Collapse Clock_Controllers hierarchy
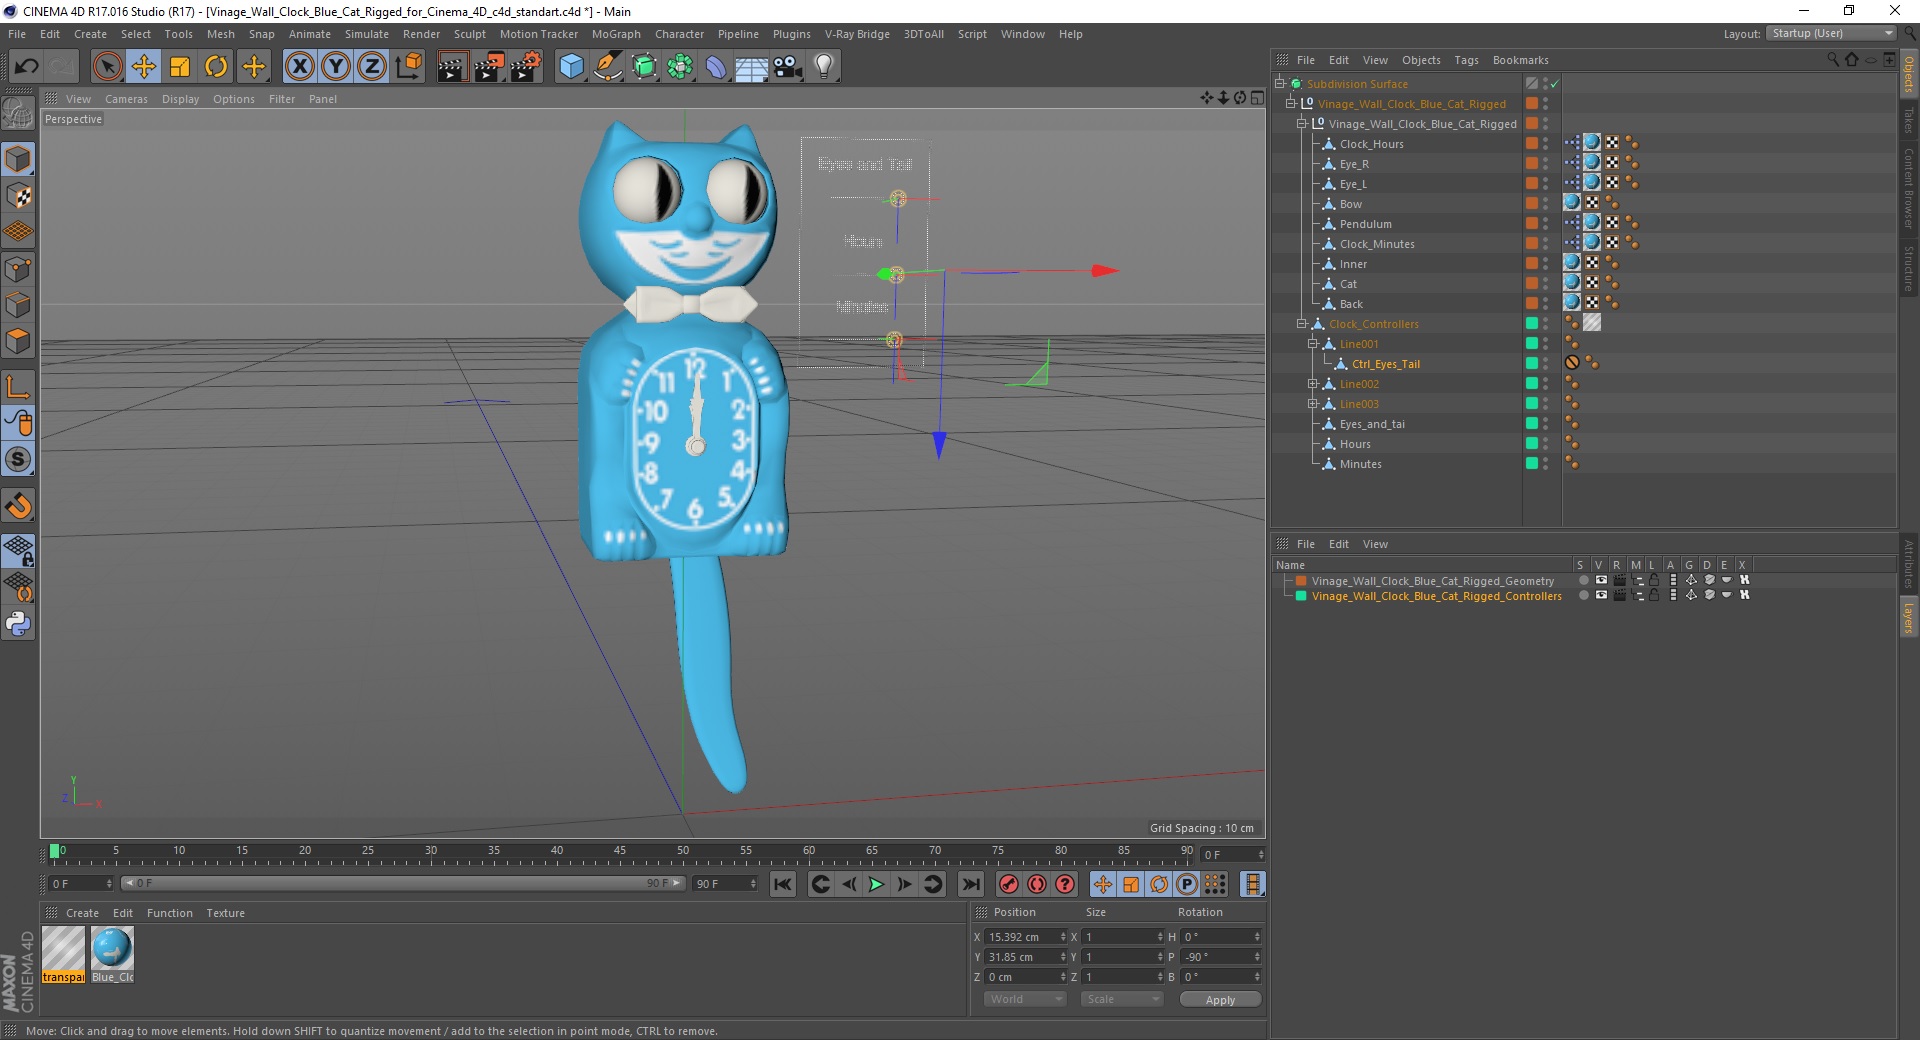1920x1040 pixels. tap(1301, 323)
